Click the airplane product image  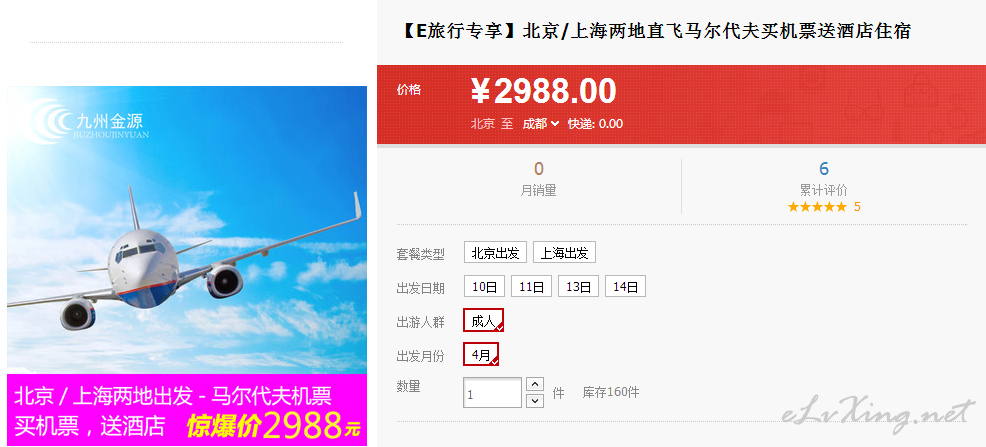click(187, 230)
